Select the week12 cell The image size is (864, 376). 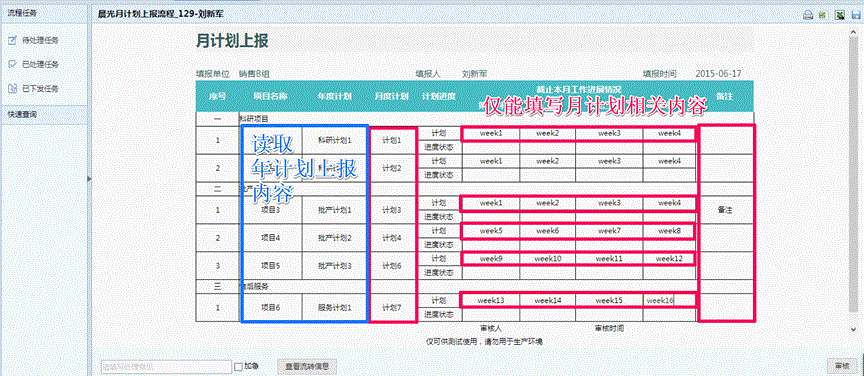click(x=669, y=259)
